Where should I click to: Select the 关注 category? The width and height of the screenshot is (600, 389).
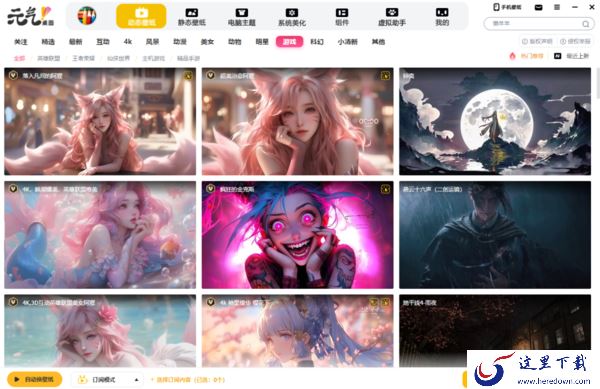click(x=21, y=42)
